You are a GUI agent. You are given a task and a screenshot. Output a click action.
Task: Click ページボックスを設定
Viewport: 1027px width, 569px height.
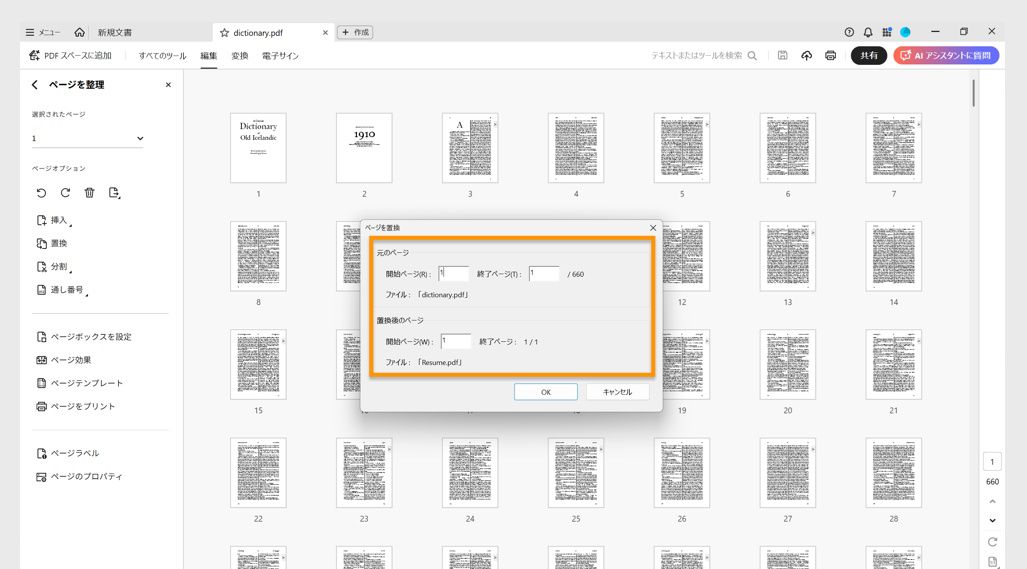tap(84, 337)
